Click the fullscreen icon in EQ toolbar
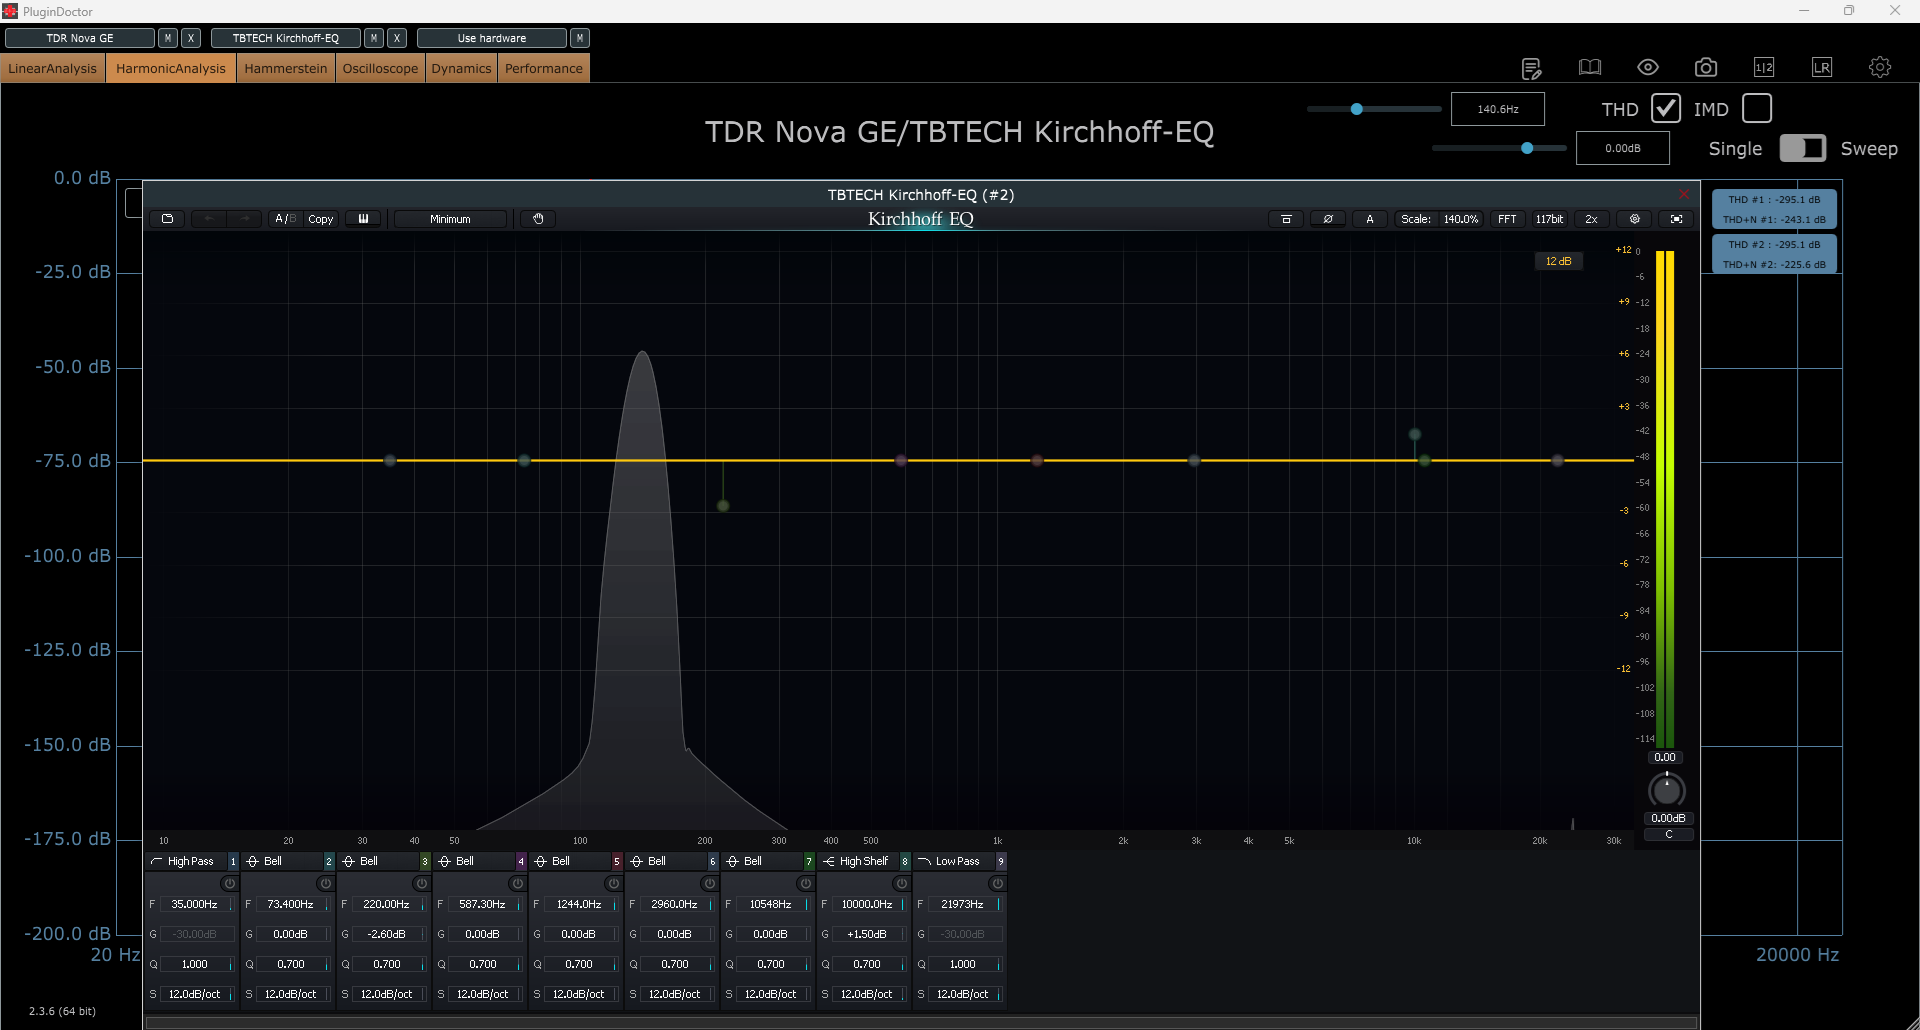This screenshot has width=1920, height=1030. 1677,219
